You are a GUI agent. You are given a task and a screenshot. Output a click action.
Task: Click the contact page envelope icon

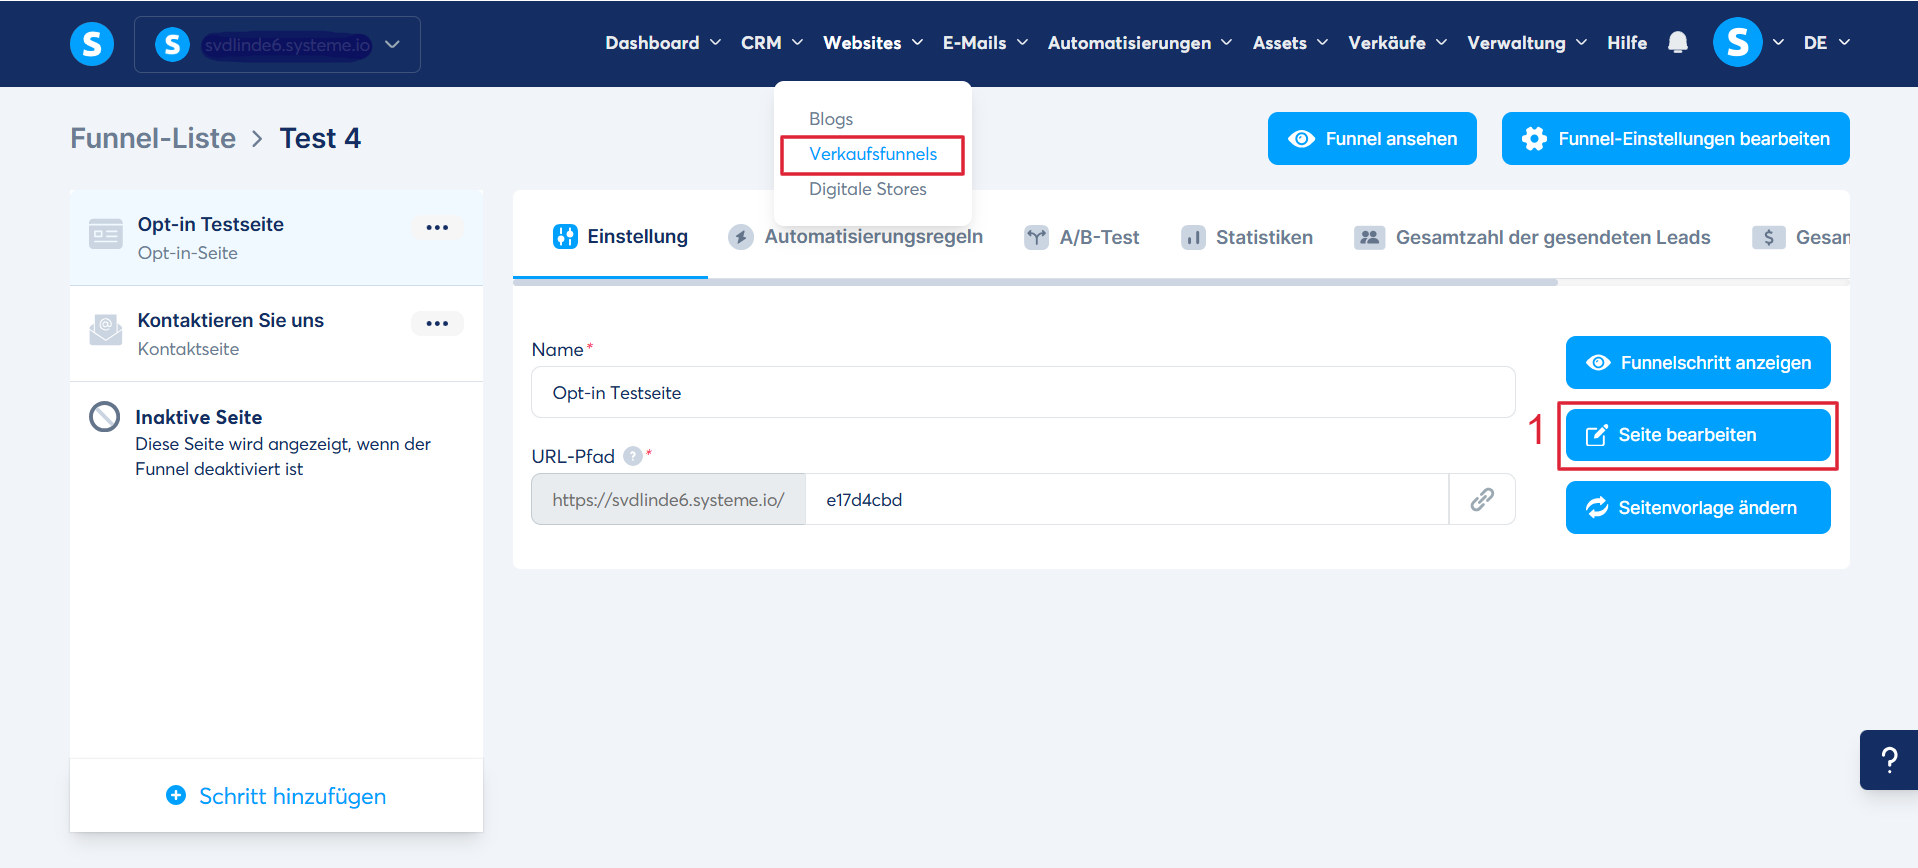(x=106, y=330)
